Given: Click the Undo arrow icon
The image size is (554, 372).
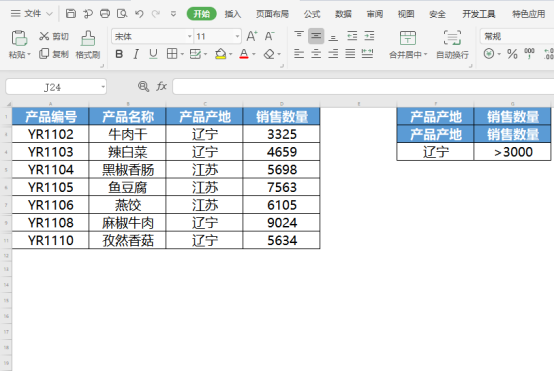Looking at the screenshot, I should click(139, 14).
